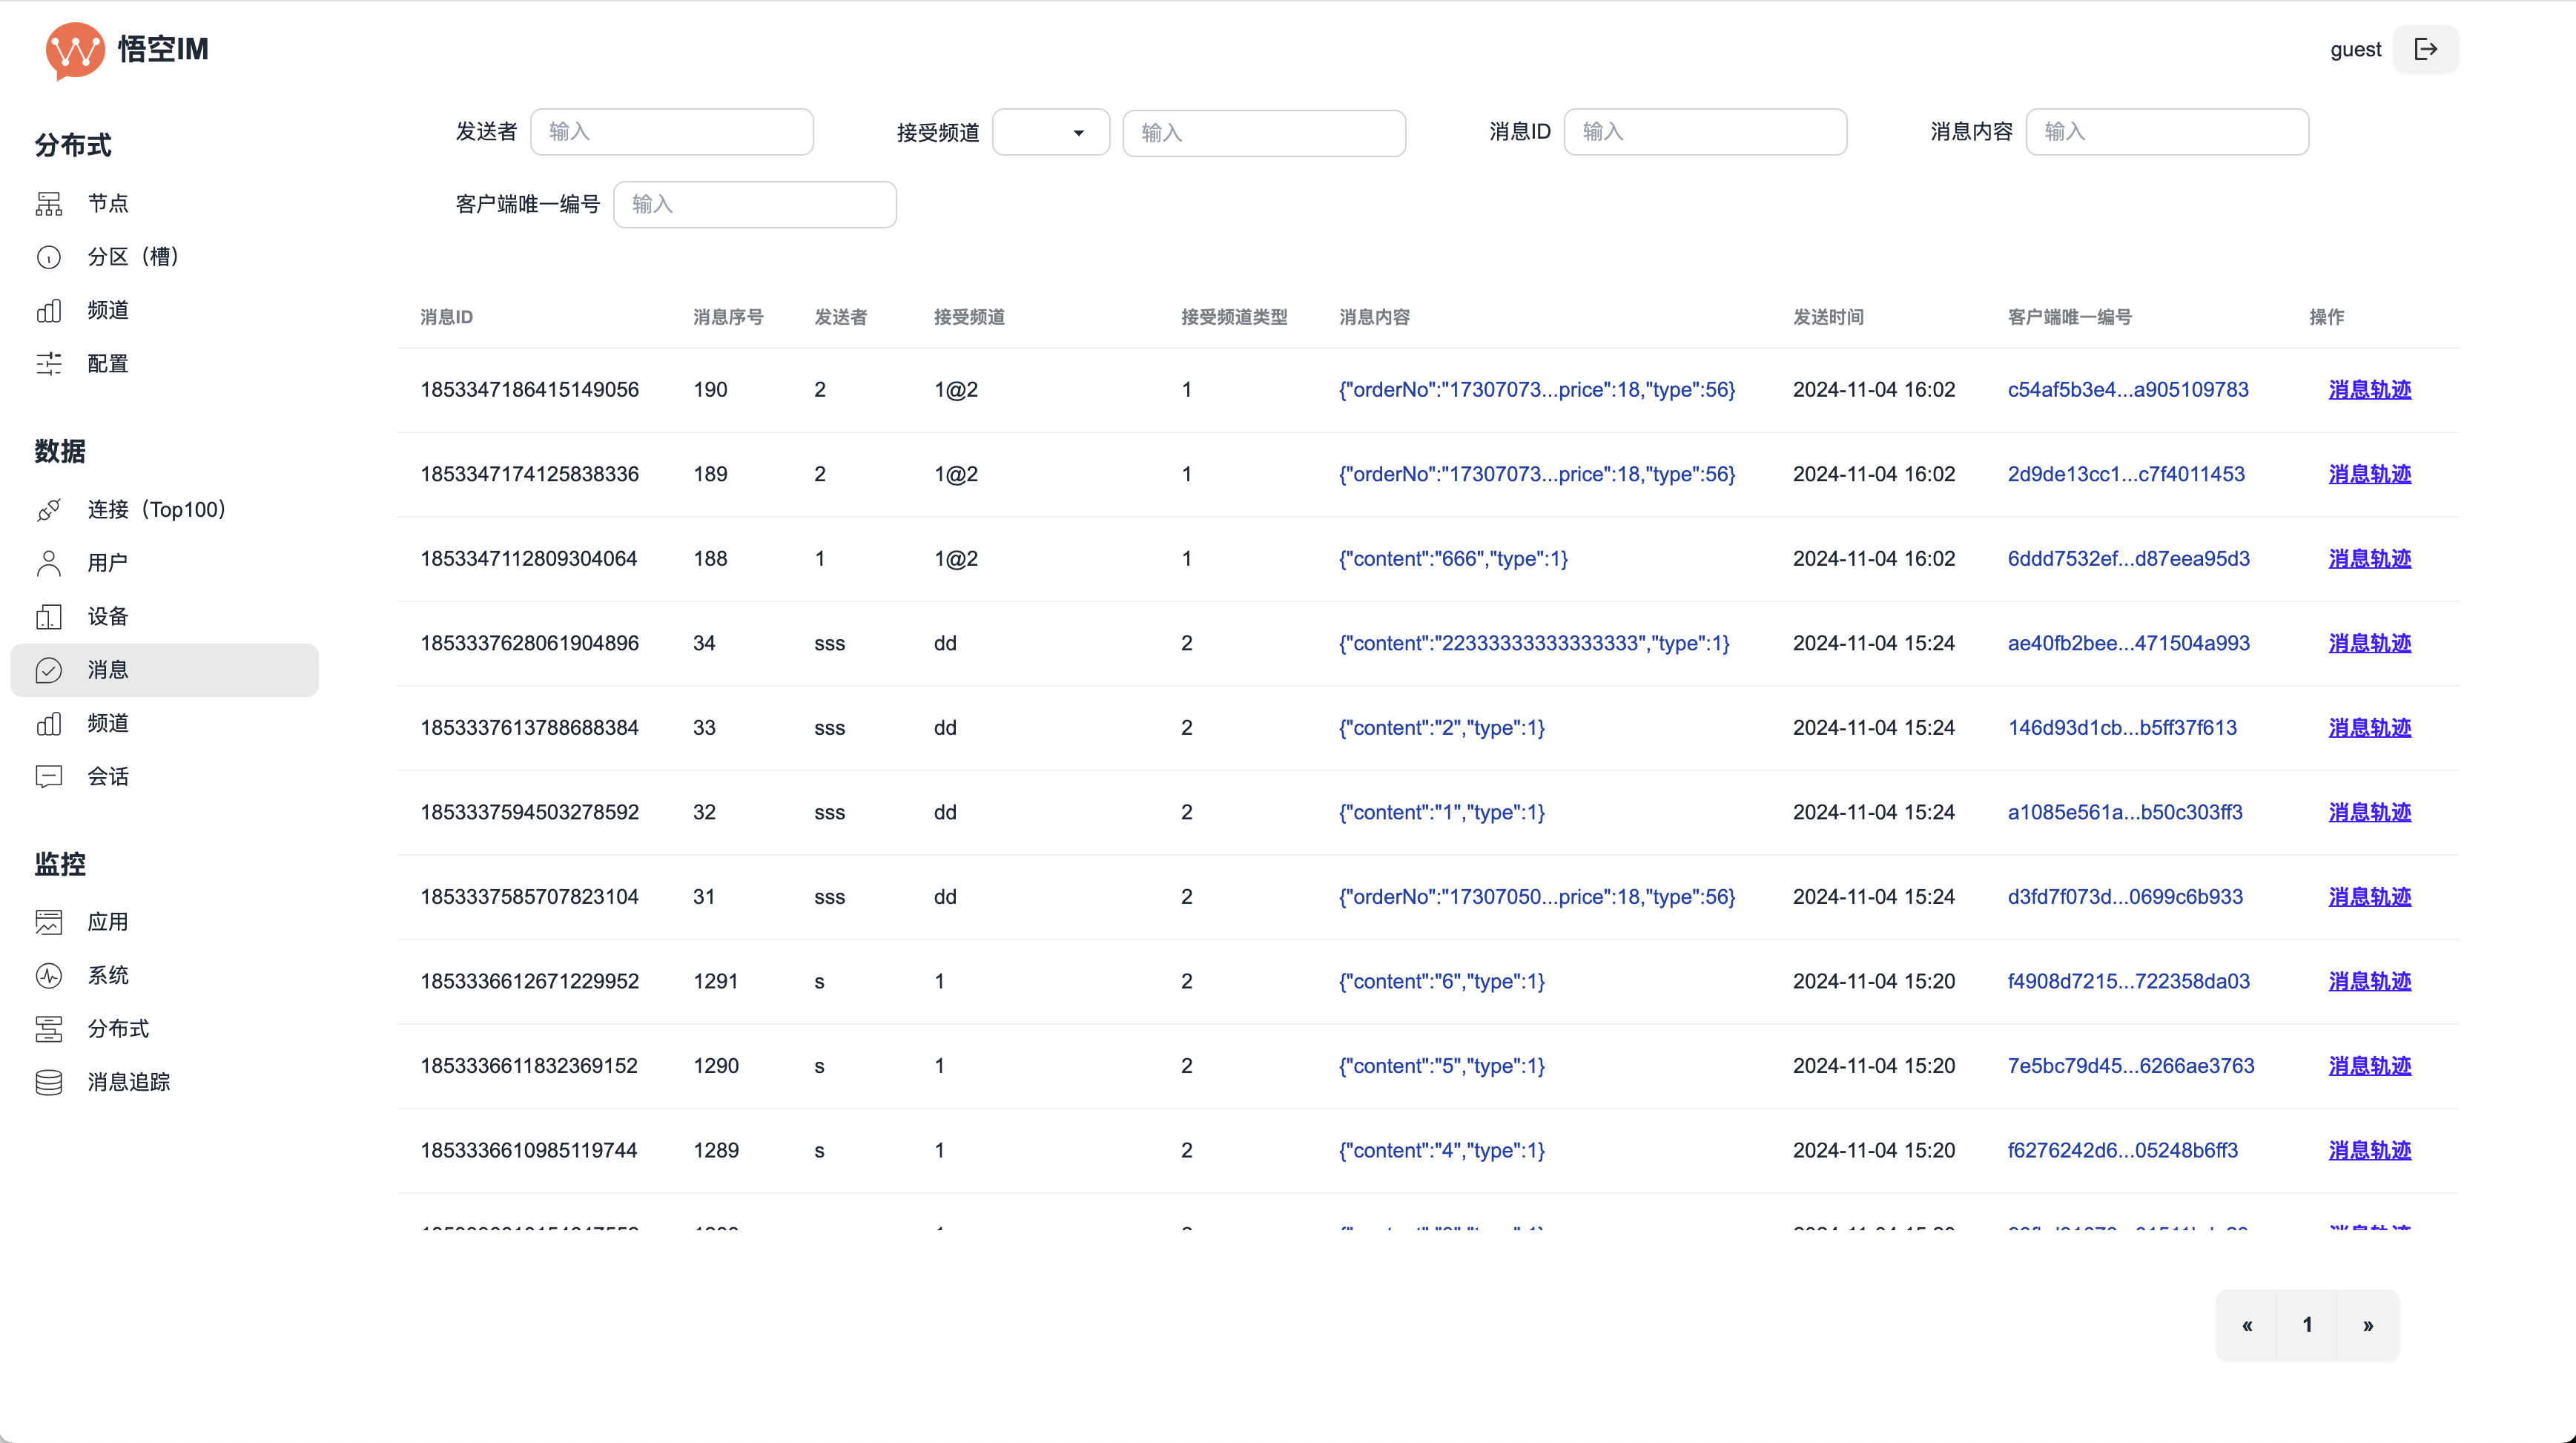The image size is (2576, 1443).
Task: Click message content {"content":"666","type":1}
Action: pyautogui.click(x=1453, y=559)
